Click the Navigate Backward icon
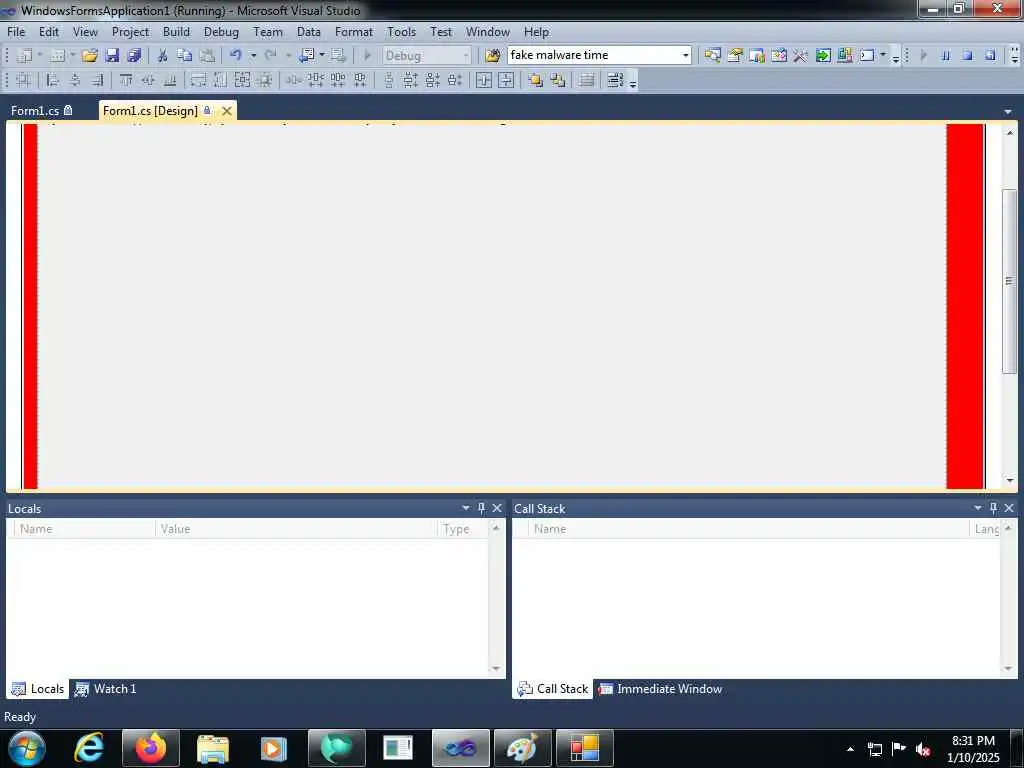This screenshot has height=768, width=1024. (306, 56)
